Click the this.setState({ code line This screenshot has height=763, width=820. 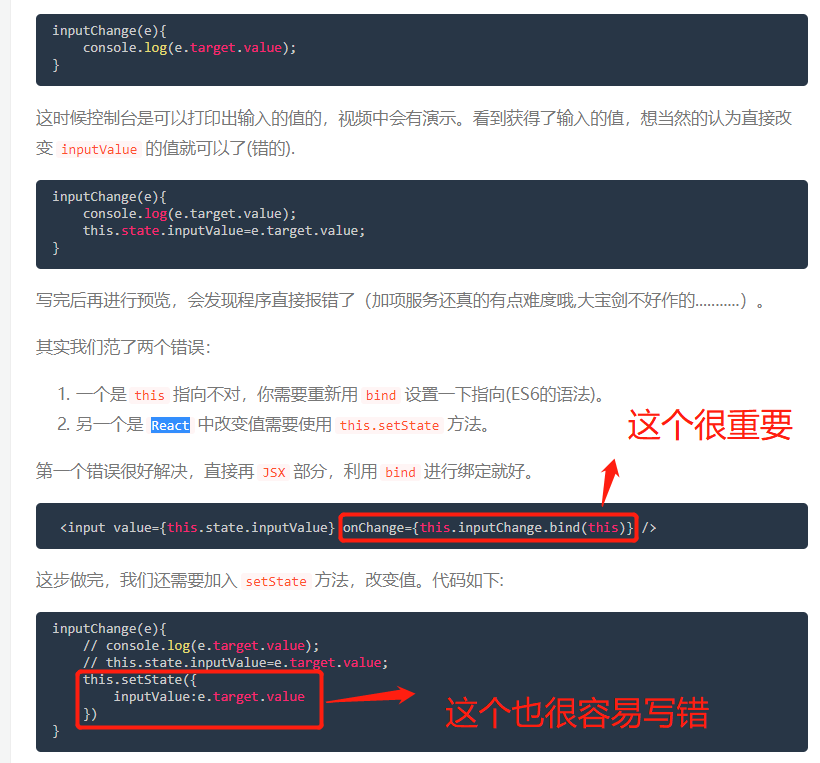click(140, 679)
